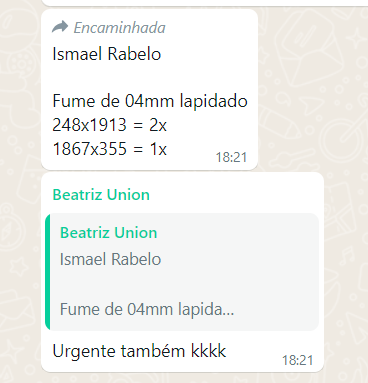Click quoted Beatriz Union name inside reply
Screen dimensions: 368x383
pyautogui.click(x=108, y=233)
